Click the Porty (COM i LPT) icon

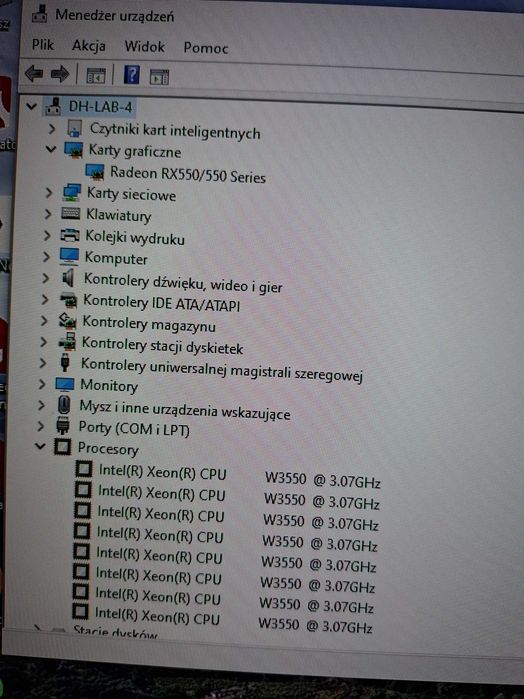[63, 426]
